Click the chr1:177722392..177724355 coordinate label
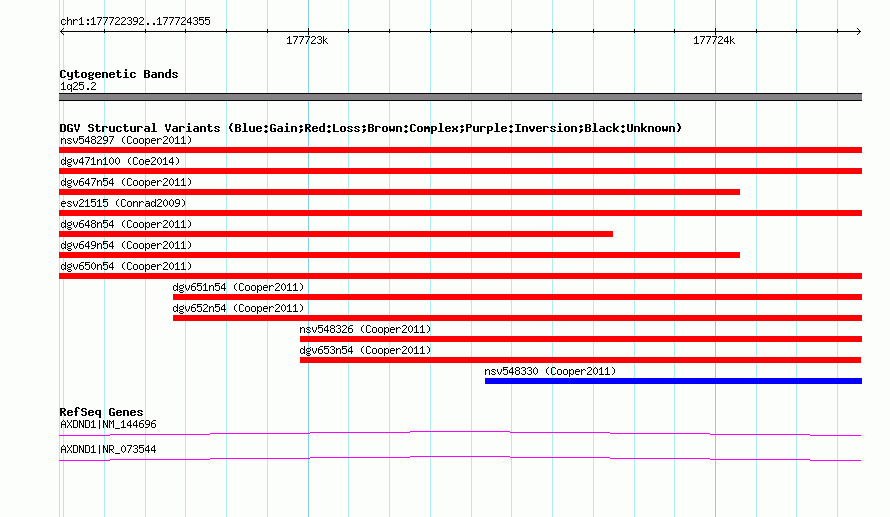Viewport: 890px width, 517px height. click(x=135, y=22)
